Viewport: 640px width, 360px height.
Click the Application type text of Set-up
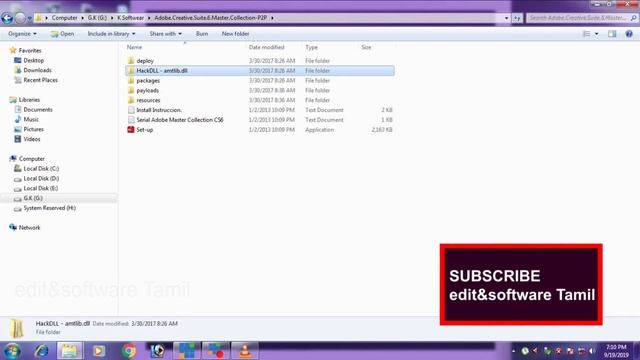coord(320,130)
